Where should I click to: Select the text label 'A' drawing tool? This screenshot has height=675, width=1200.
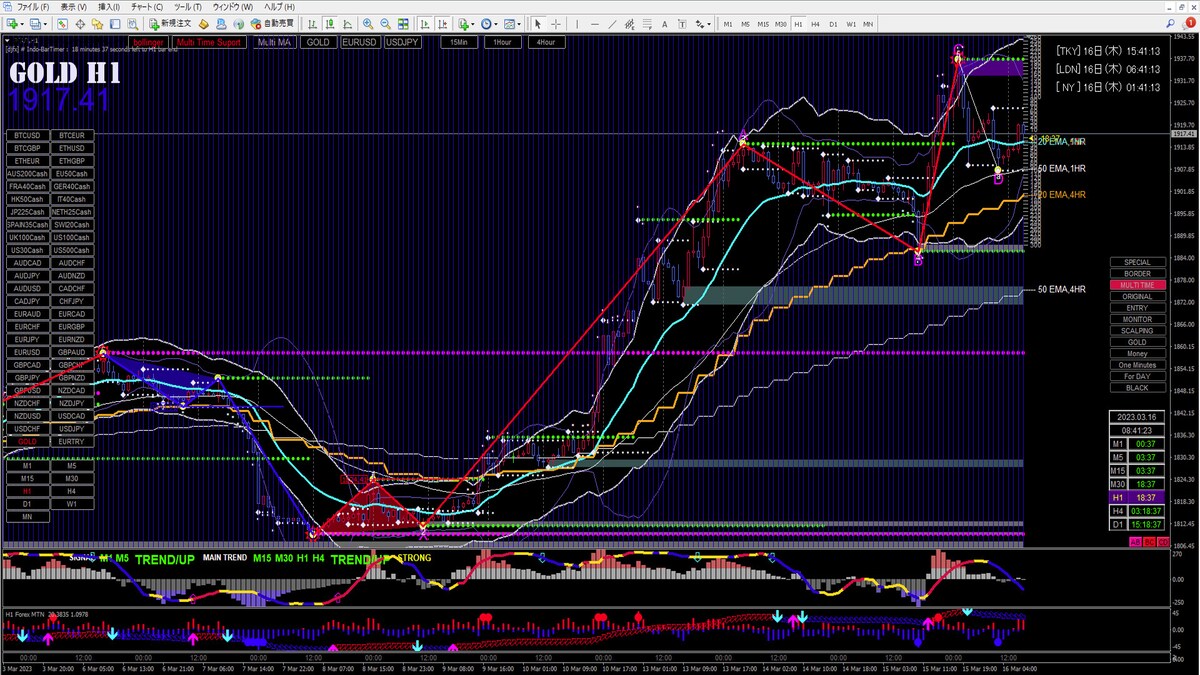tap(664, 23)
